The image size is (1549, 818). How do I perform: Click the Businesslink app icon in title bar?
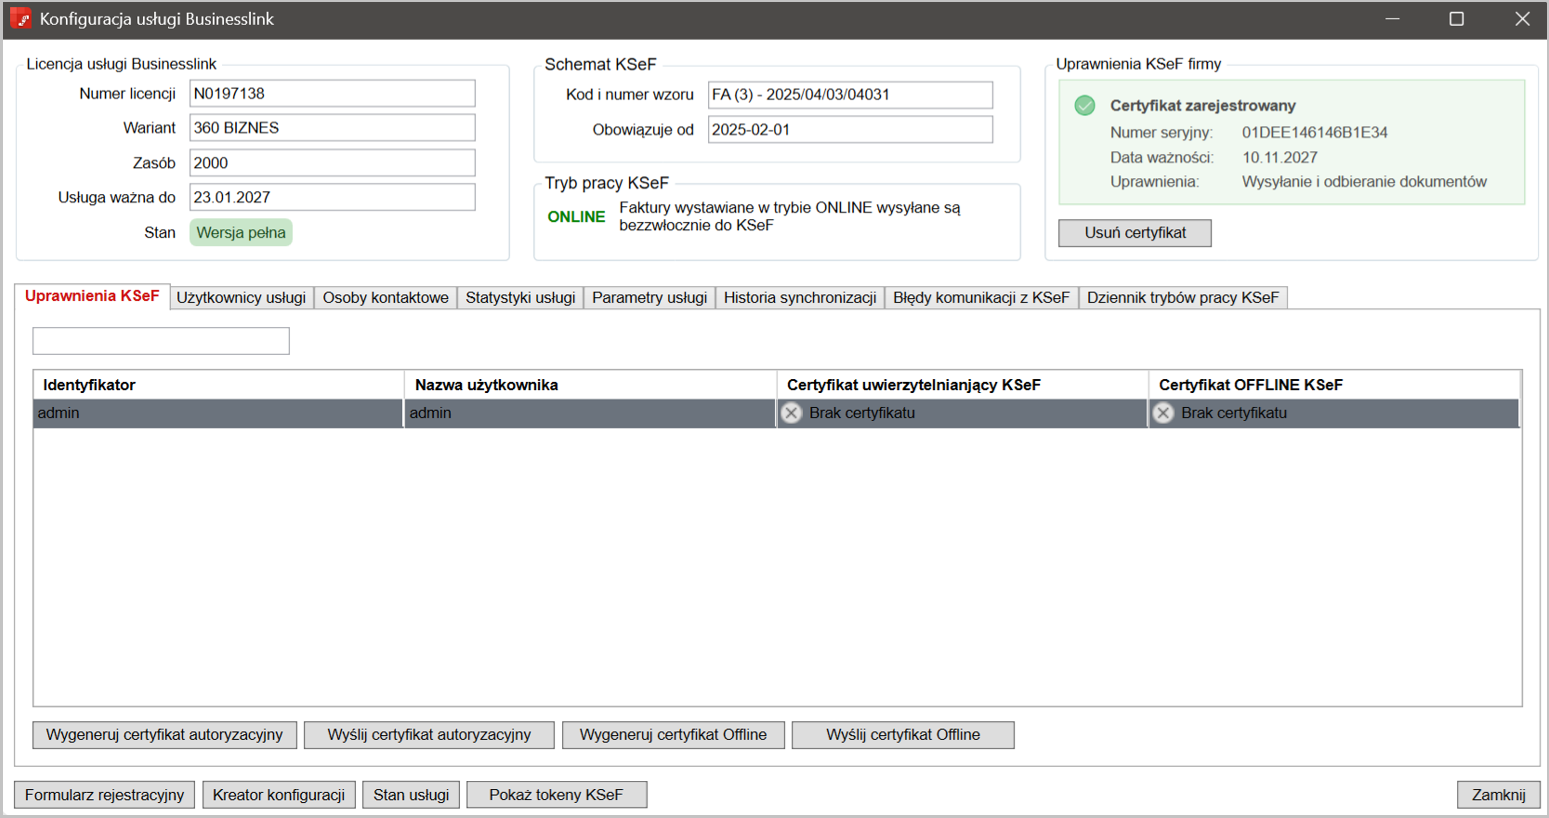(20, 19)
